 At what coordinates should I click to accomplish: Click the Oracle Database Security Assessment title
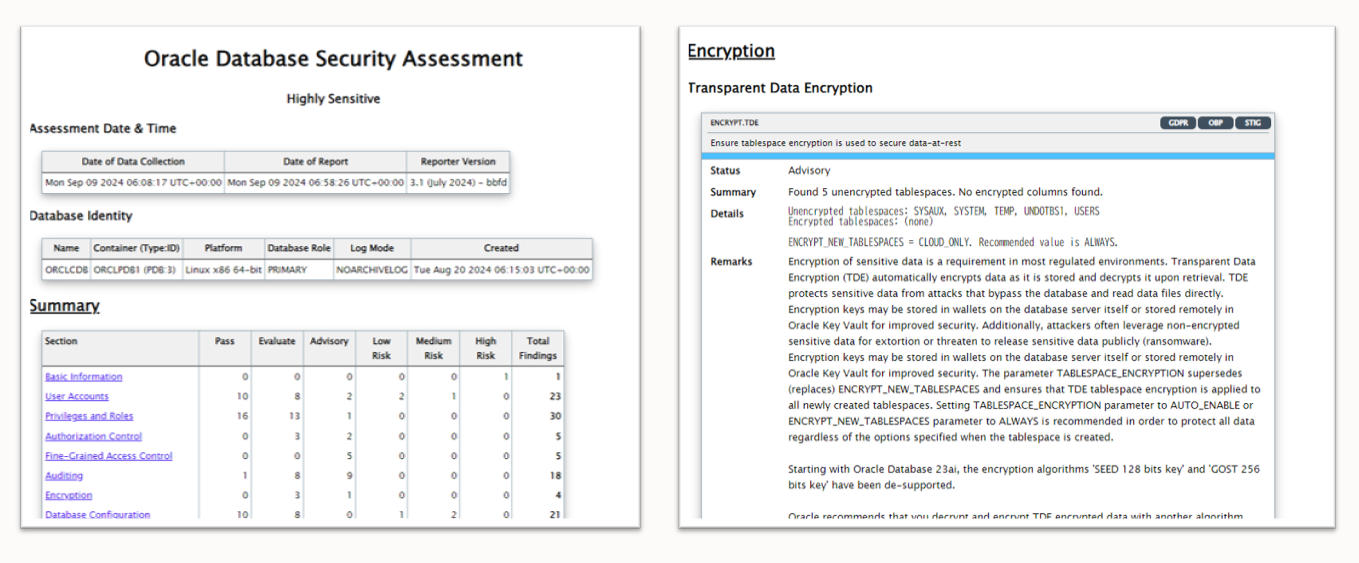pos(333,59)
